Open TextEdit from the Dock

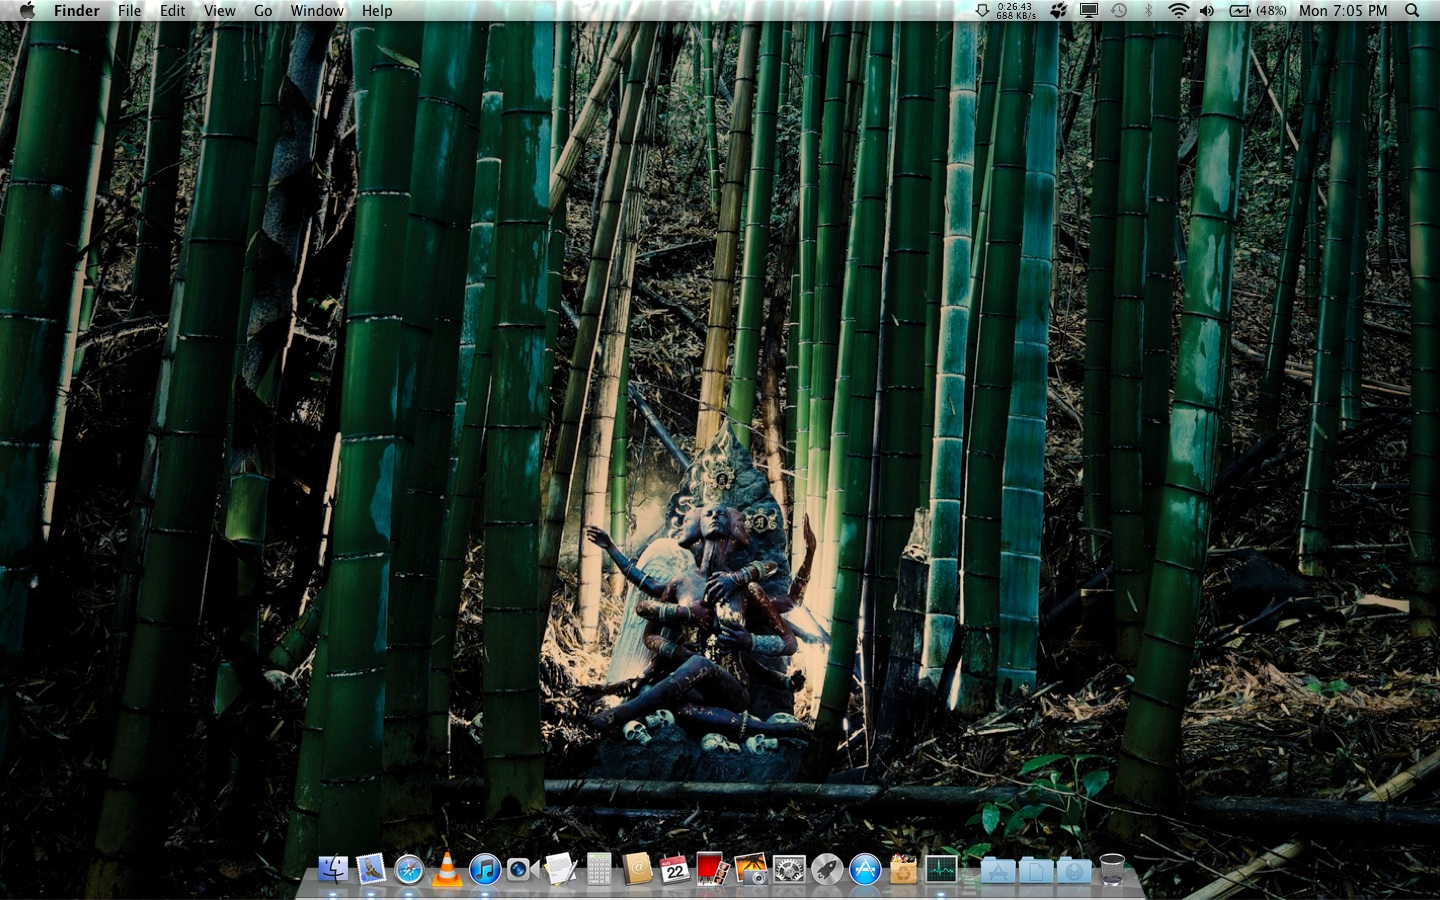560,869
